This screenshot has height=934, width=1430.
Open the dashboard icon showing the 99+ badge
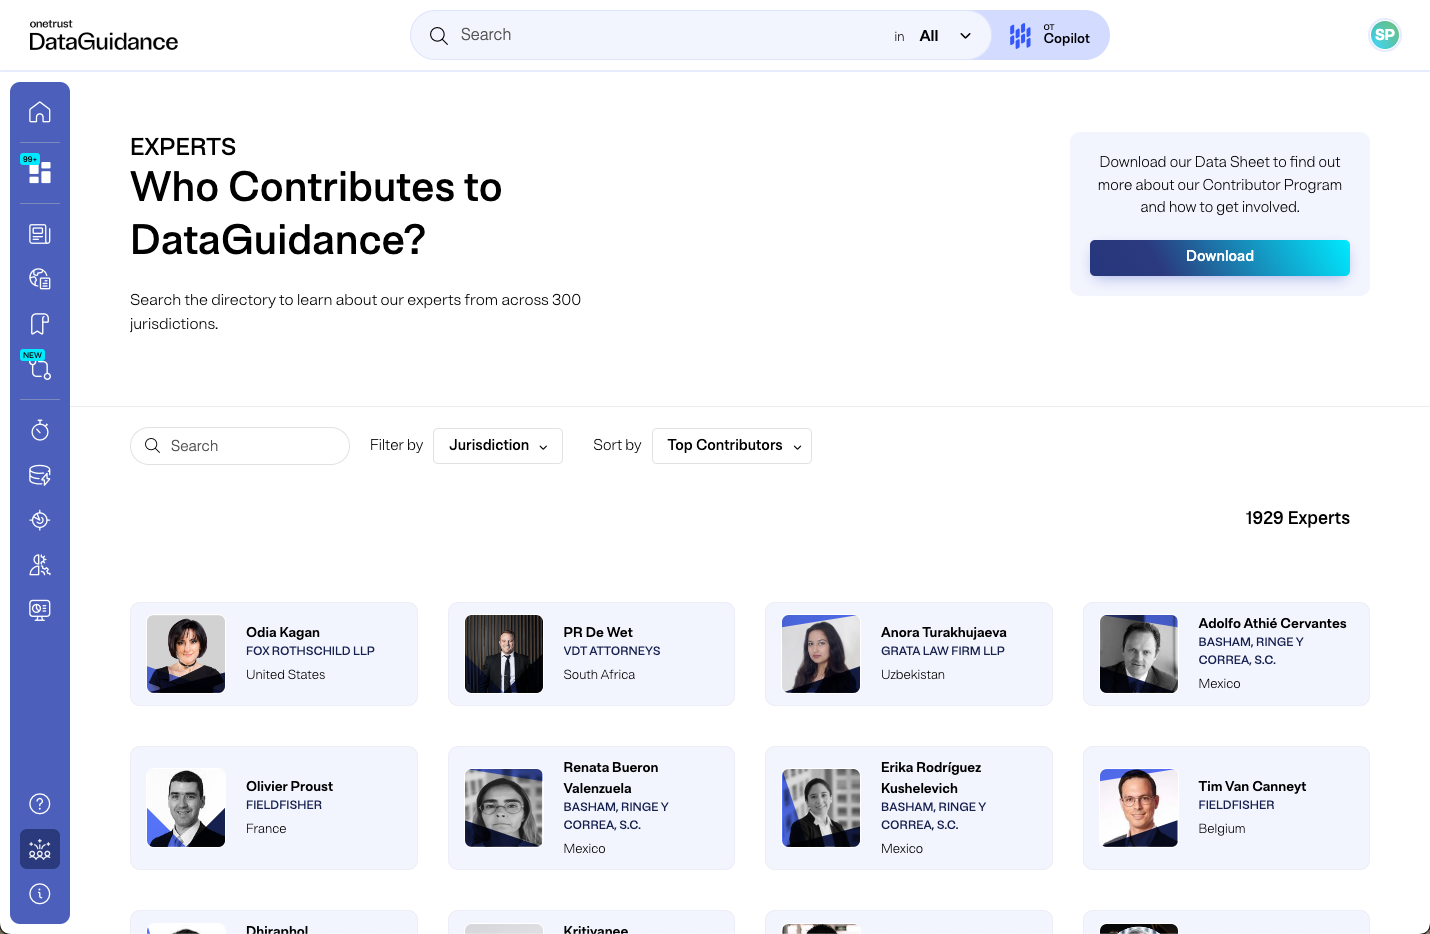click(x=40, y=172)
